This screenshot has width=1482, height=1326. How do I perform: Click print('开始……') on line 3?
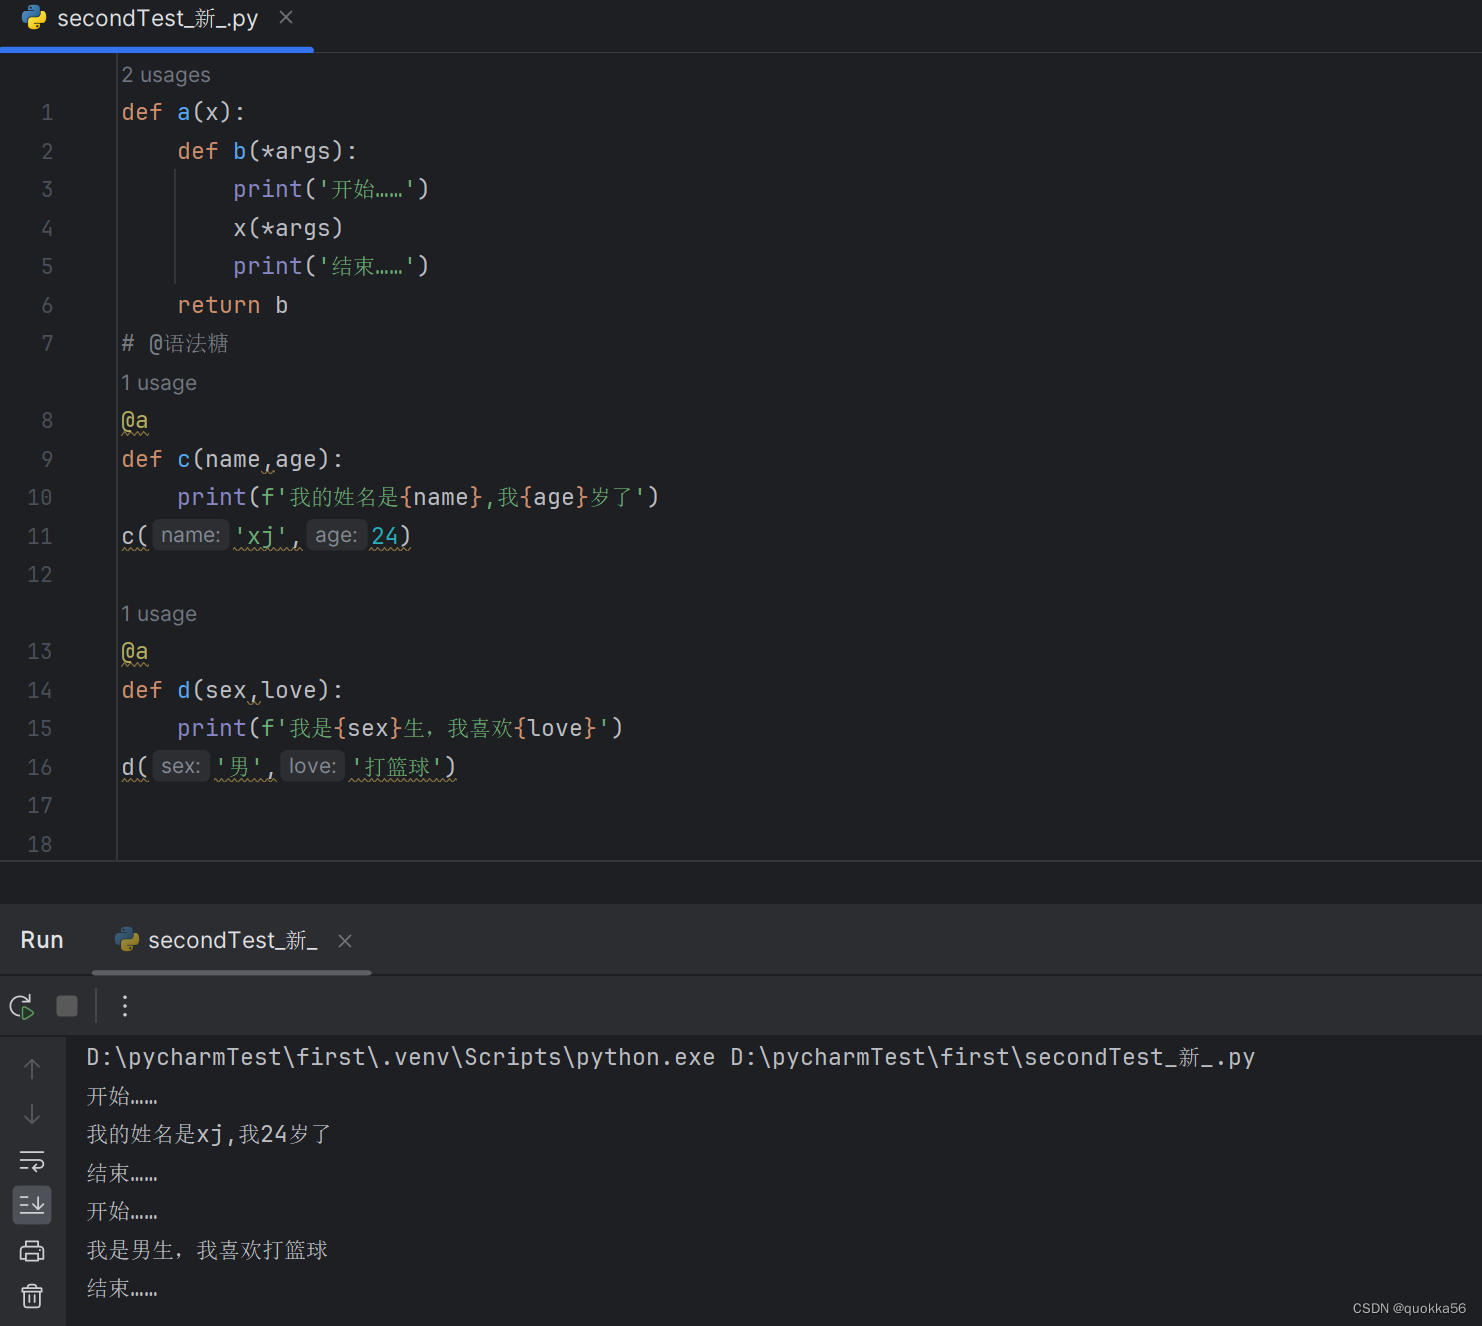pyautogui.click(x=331, y=189)
